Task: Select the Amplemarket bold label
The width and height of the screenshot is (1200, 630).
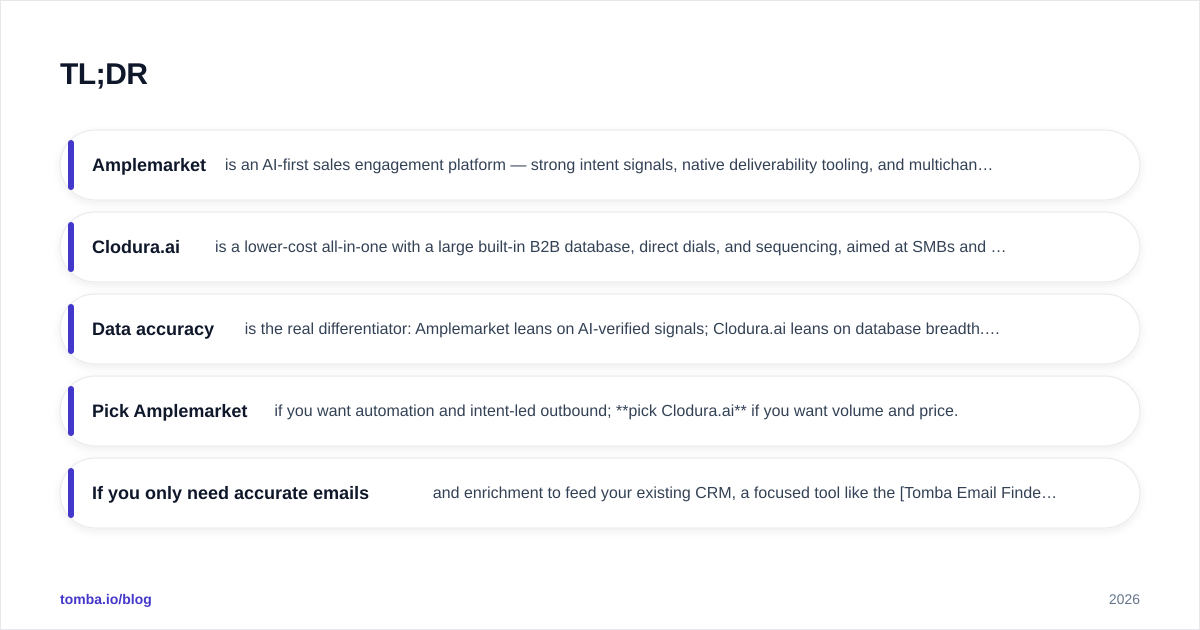Action: pos(149,165)
